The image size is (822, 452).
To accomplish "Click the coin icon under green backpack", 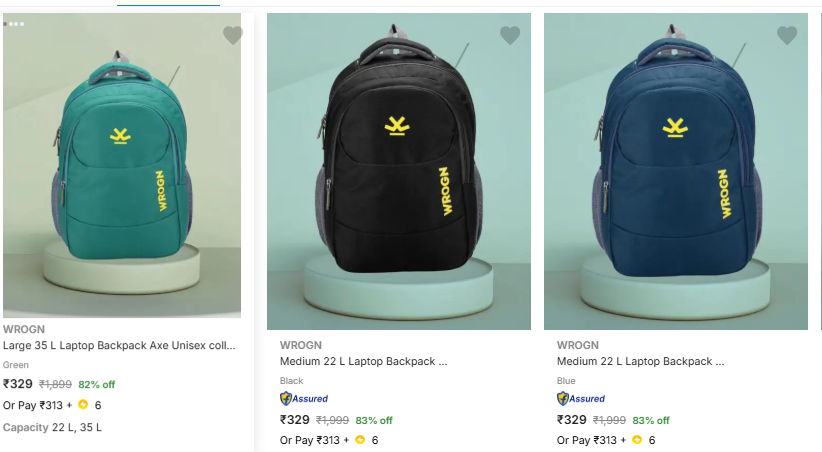I will coord(83,405).
